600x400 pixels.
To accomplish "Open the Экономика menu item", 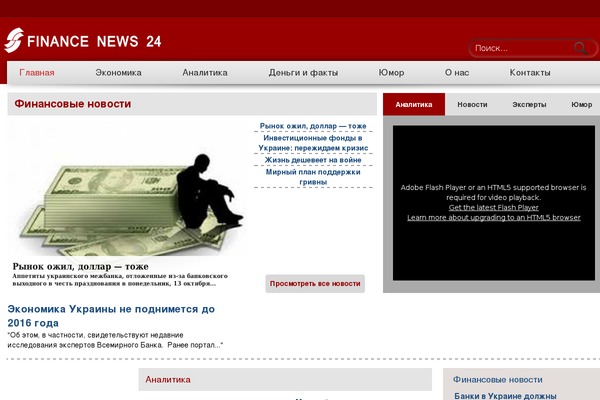I will pyautogui.click(x=118, y=73).
